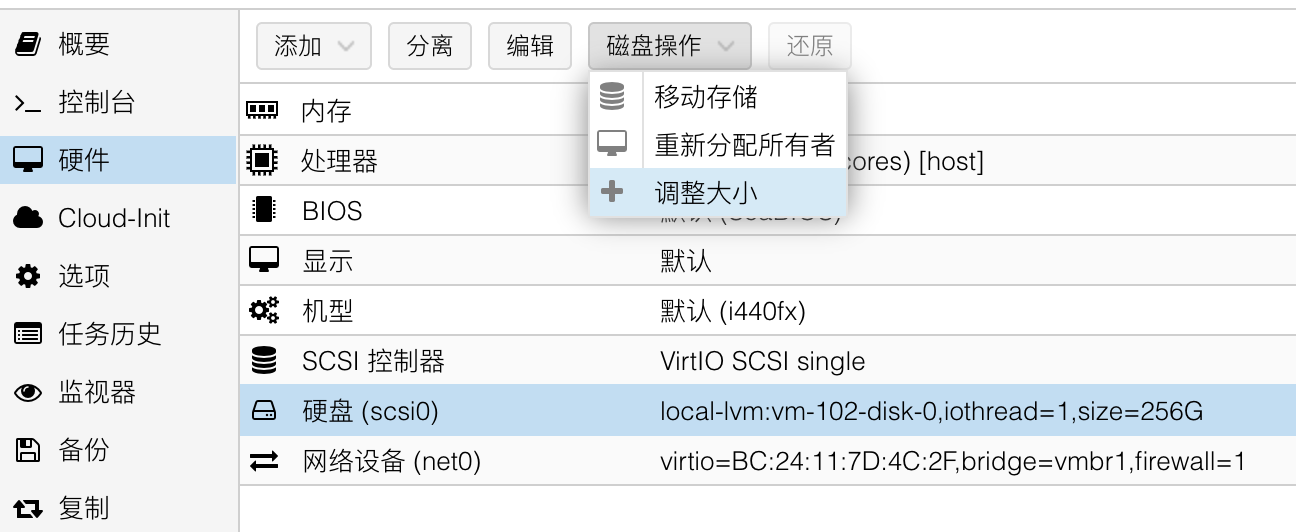The width and height of the screenshot is (1296, 532).
Task: Collapse the 磁盘操作 (Disk Action) dropdown
Action: pyautogui.click(x=670, y=46)
